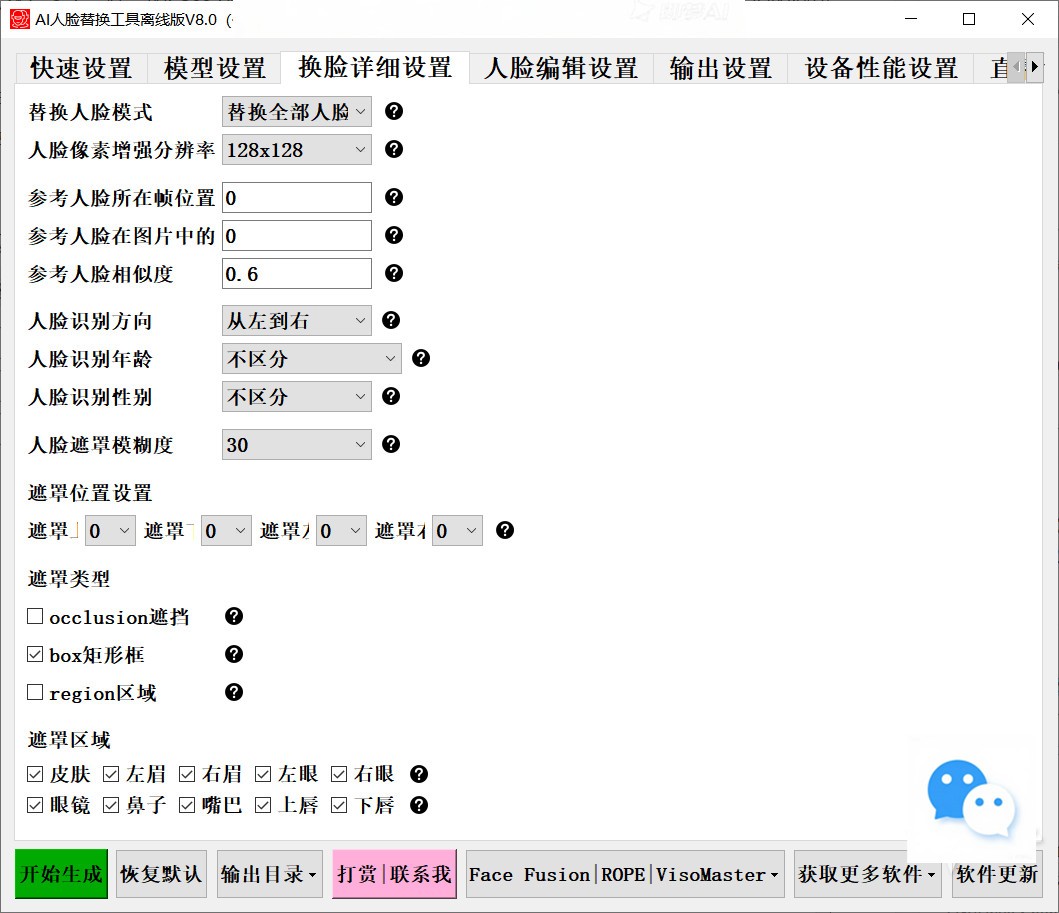The image size is (1059, 913).
Task: Open help icon for 人脸识别方向
Action: pyautogui.click(x=391, y=320)
